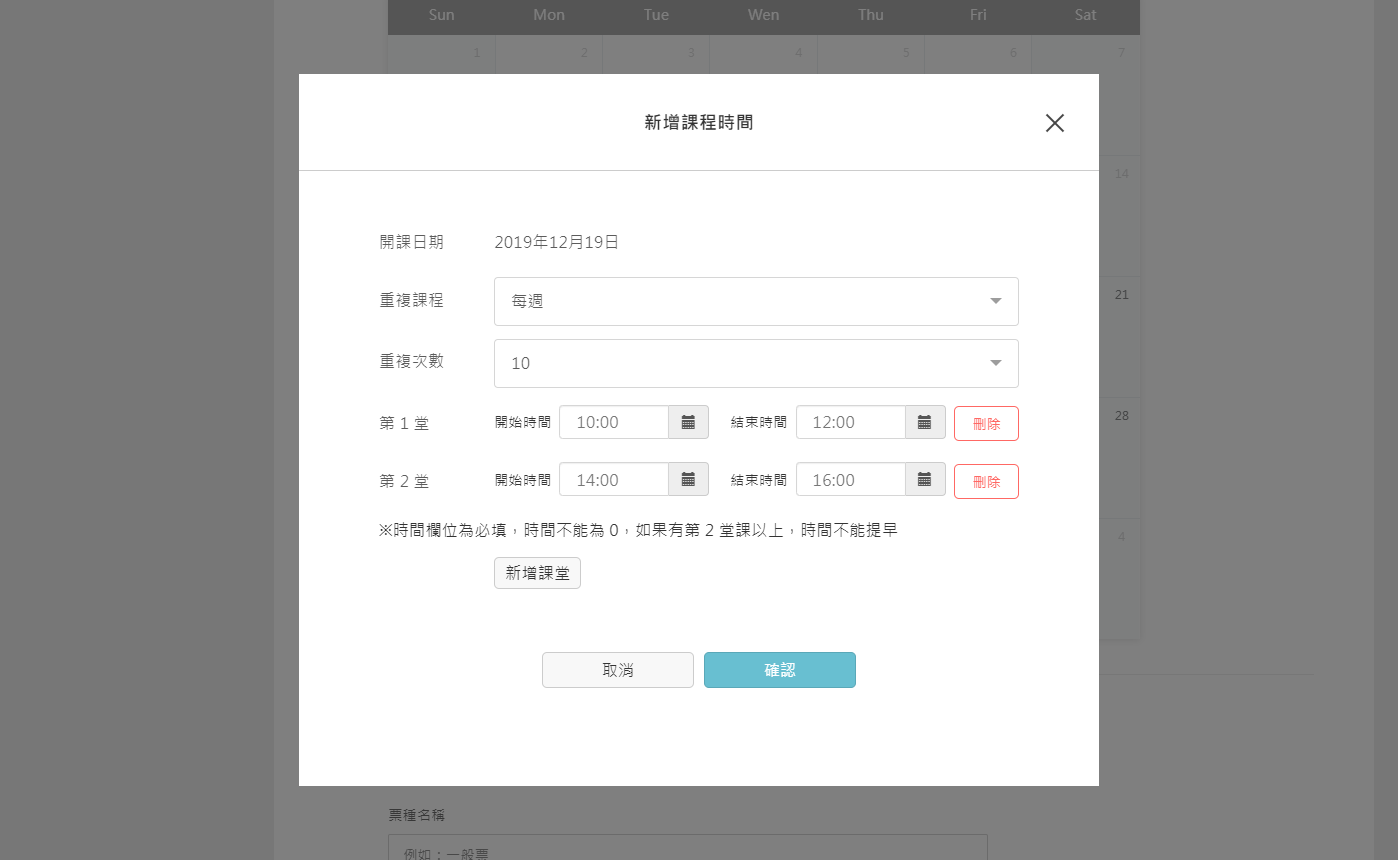Select day 14 in the background calendar
Screen dimensions: 1398x860
[x=1121, y=174]
